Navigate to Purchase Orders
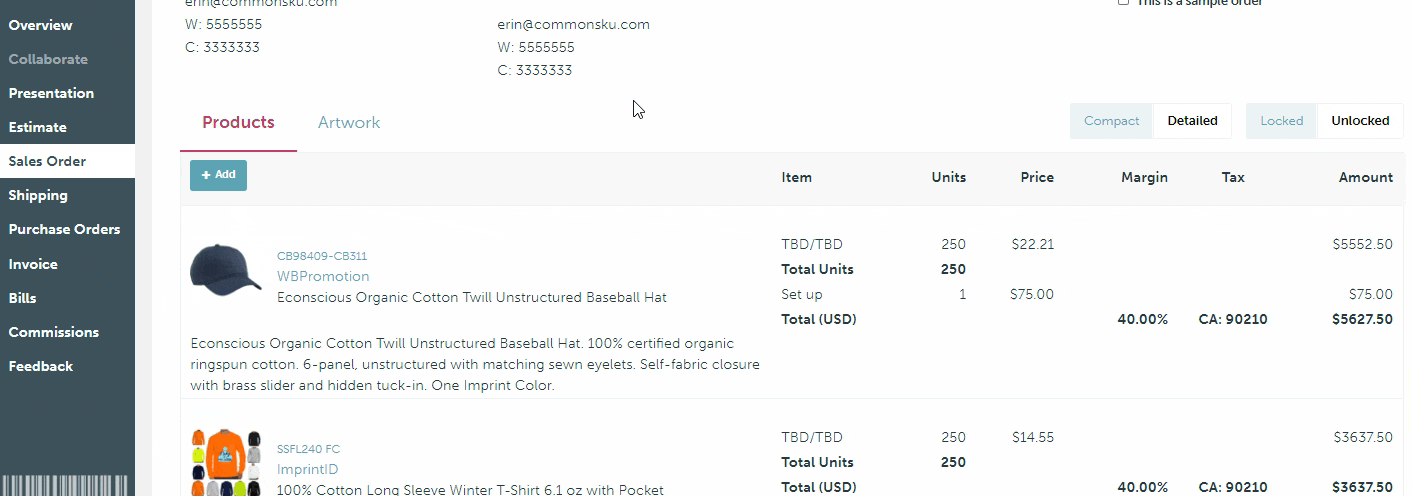The height and width of the screenshot is (496, 1413). 64,229
